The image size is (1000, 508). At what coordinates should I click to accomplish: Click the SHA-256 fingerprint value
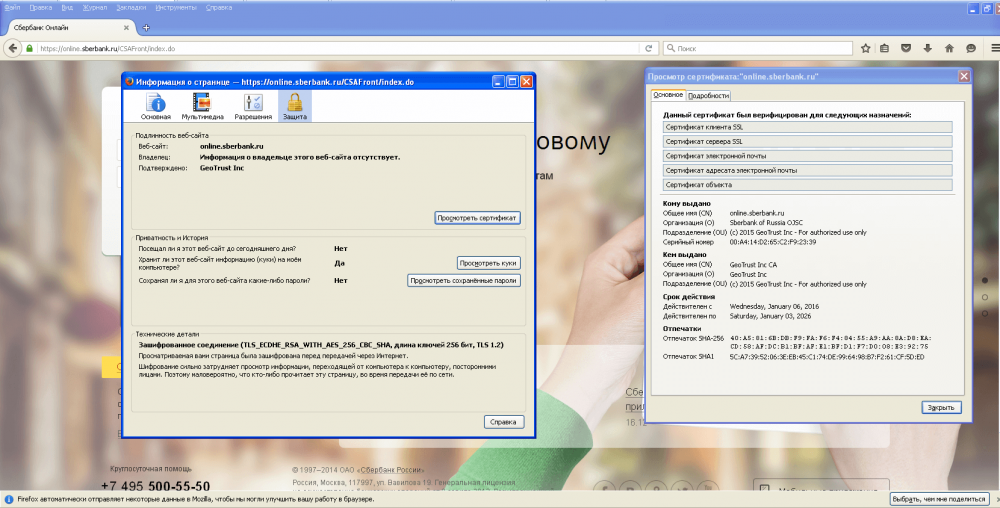pos(830,342)
